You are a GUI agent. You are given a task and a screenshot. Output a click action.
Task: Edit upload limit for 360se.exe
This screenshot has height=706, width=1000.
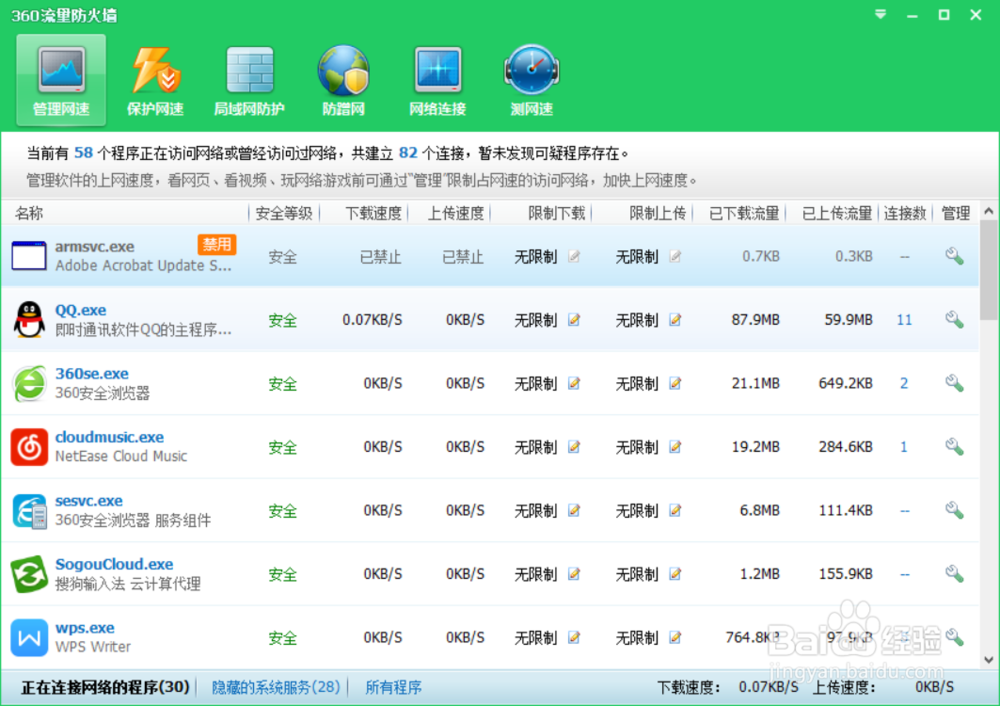[x=675, y=383]
